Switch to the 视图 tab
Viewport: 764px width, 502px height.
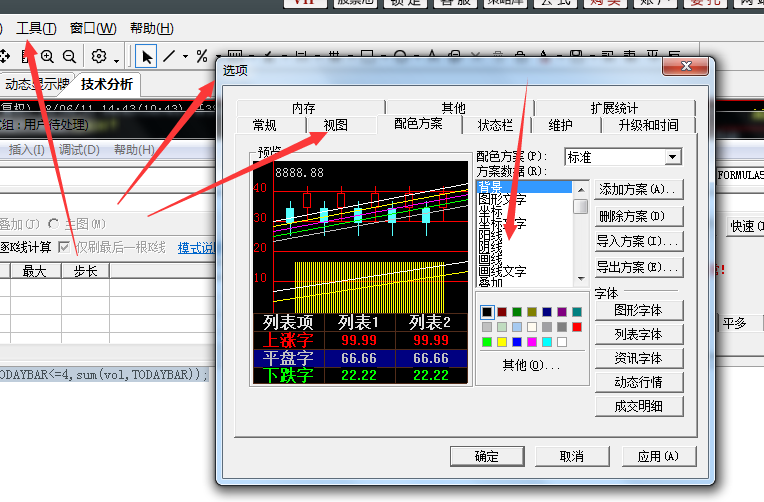[335, 125]
